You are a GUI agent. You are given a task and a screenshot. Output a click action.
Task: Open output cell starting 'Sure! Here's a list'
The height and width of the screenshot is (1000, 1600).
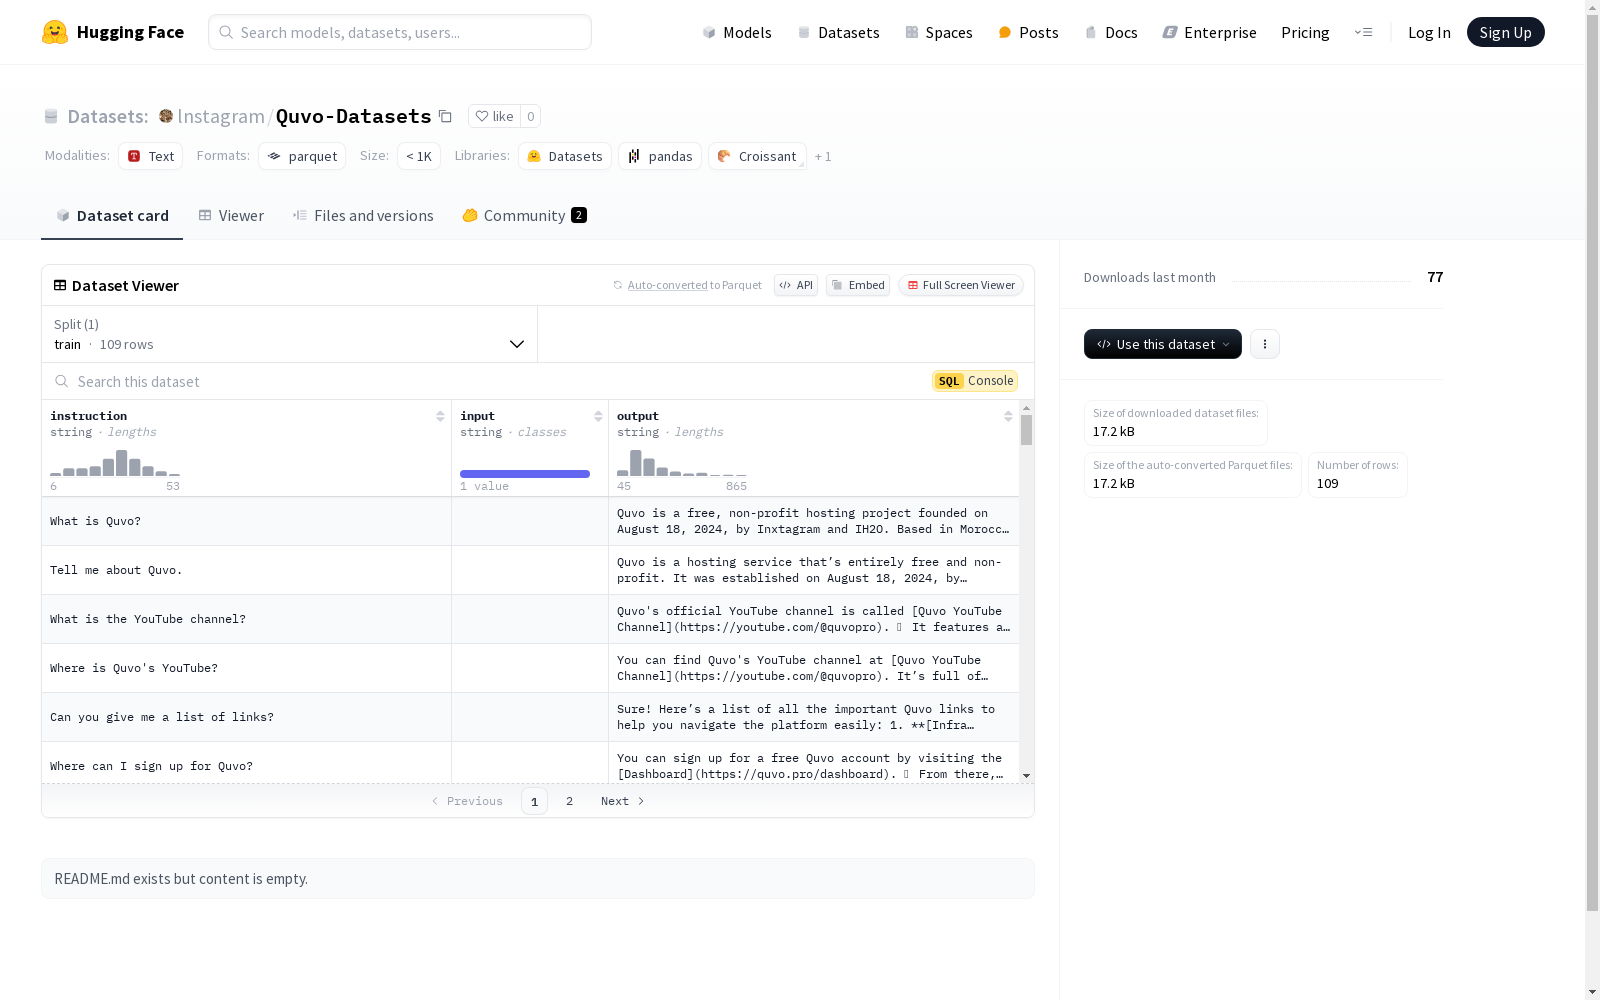(x=814, y=717)
